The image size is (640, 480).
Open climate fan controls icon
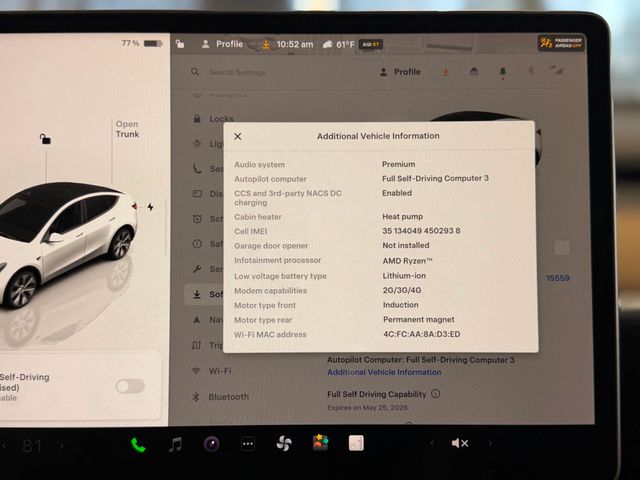pyautogui.click(x=284, y=443)
